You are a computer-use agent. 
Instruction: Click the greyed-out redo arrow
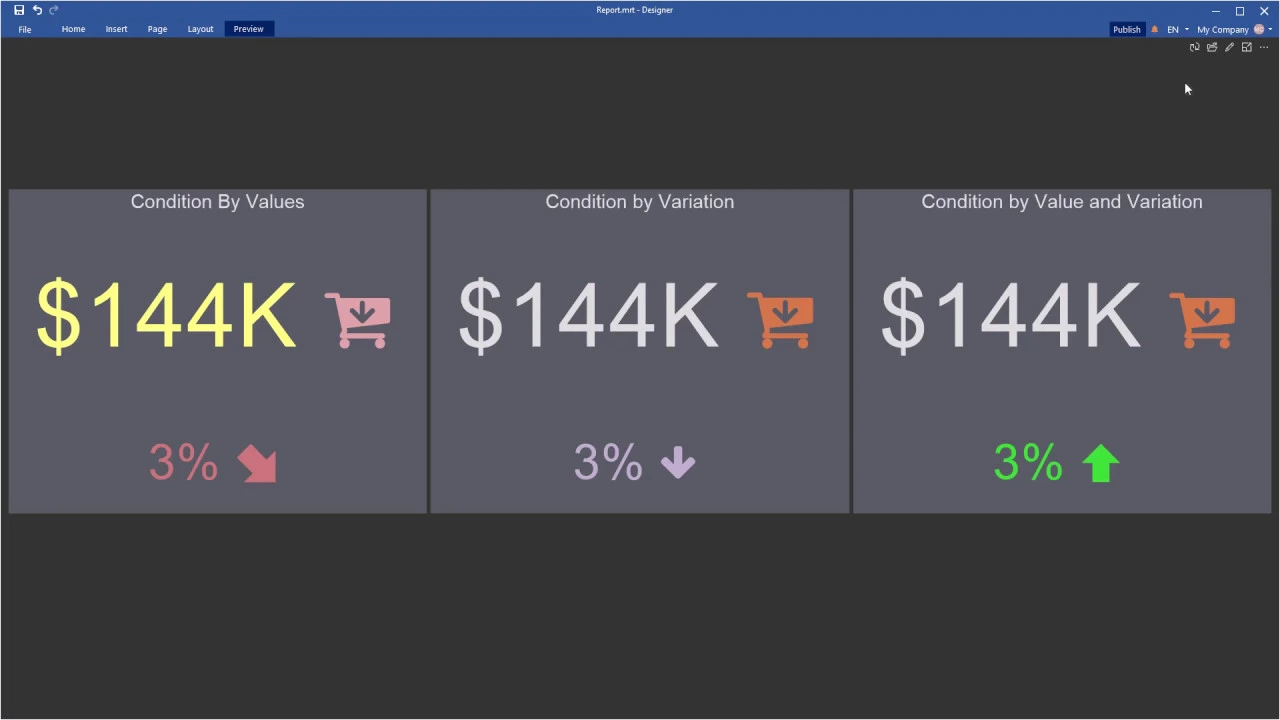coord(54,10)
